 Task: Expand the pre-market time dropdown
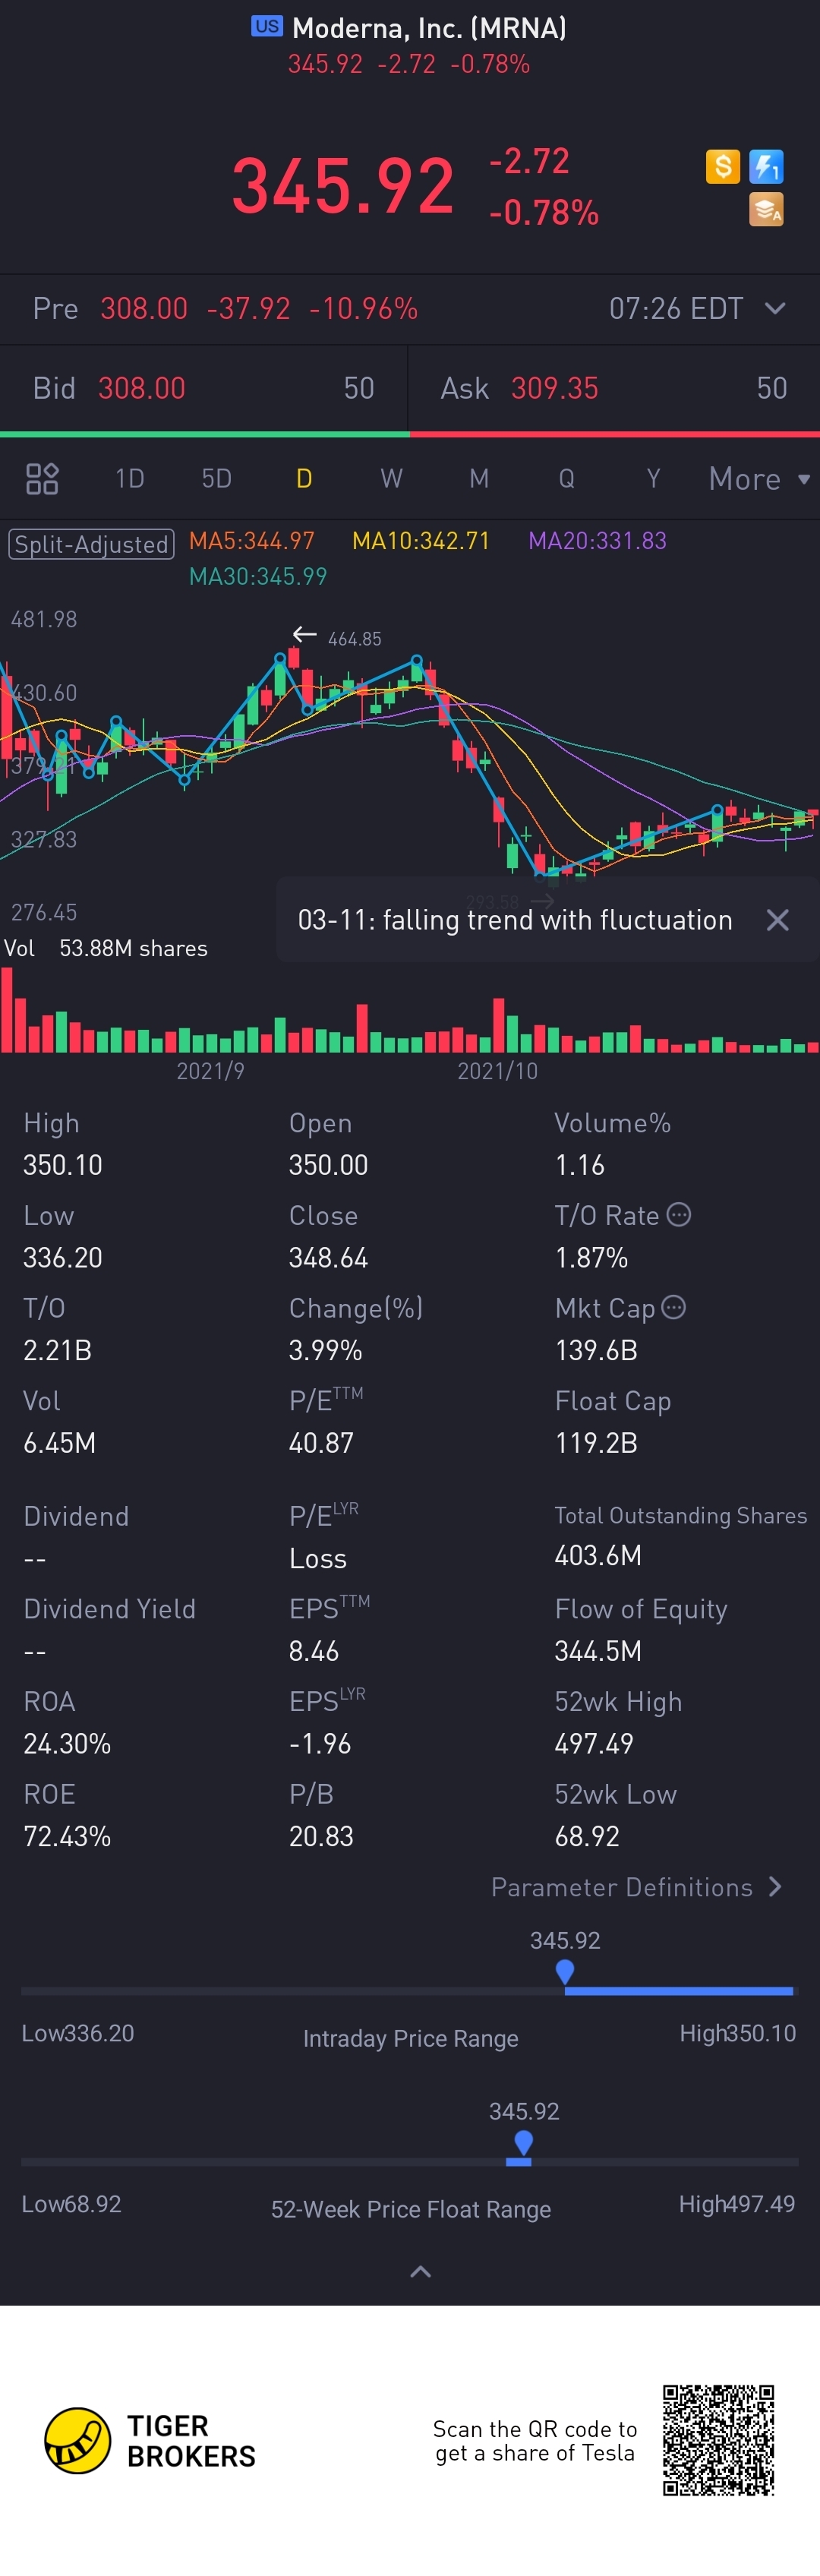[775, 308]
